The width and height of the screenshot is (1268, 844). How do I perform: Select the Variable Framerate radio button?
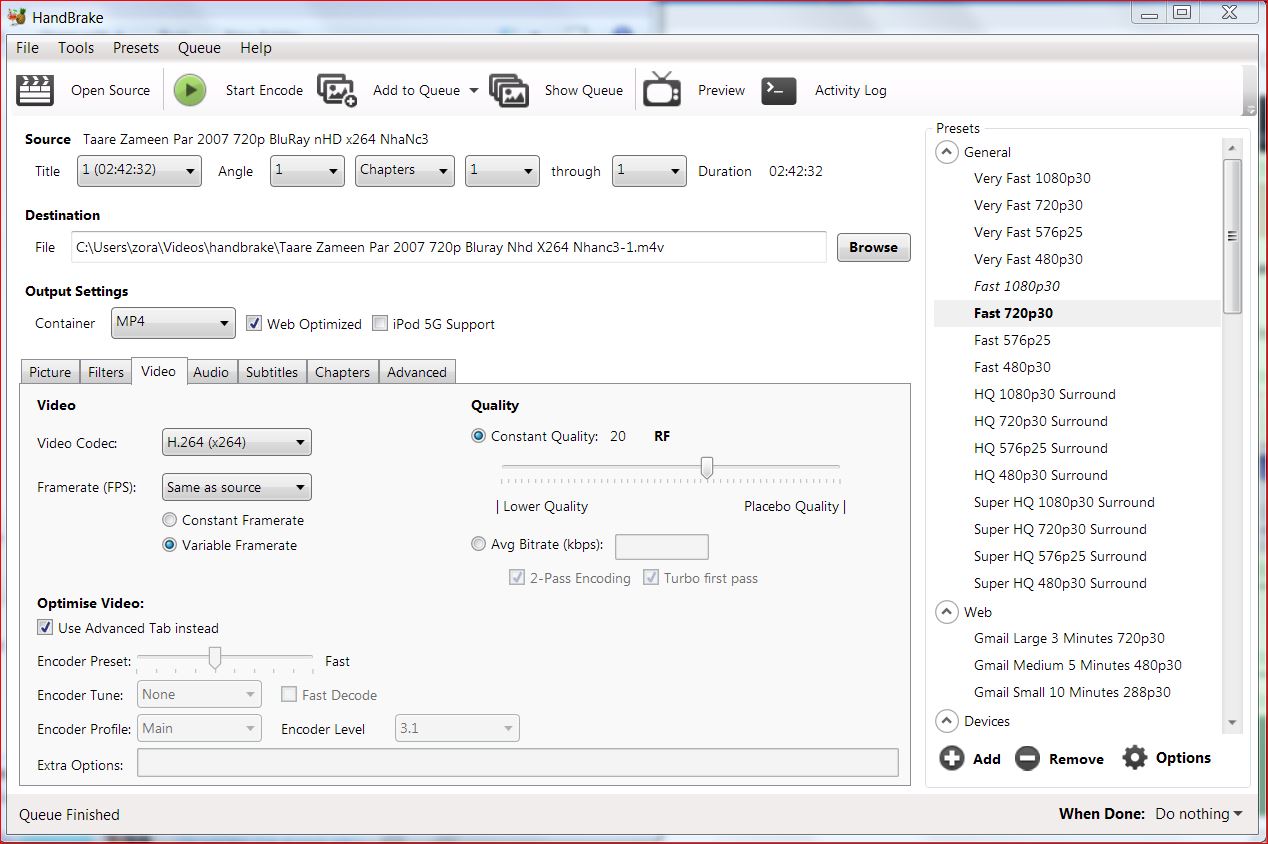click(x=170, y=545)
